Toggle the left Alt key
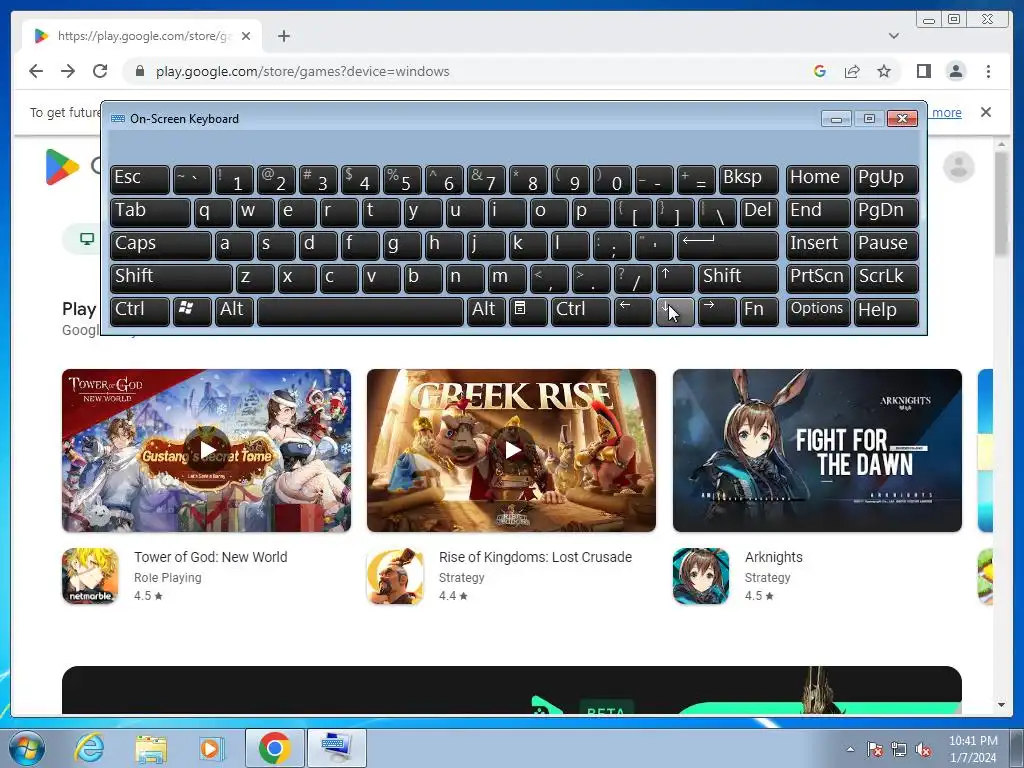1024x768 pixels. (234, 311)
